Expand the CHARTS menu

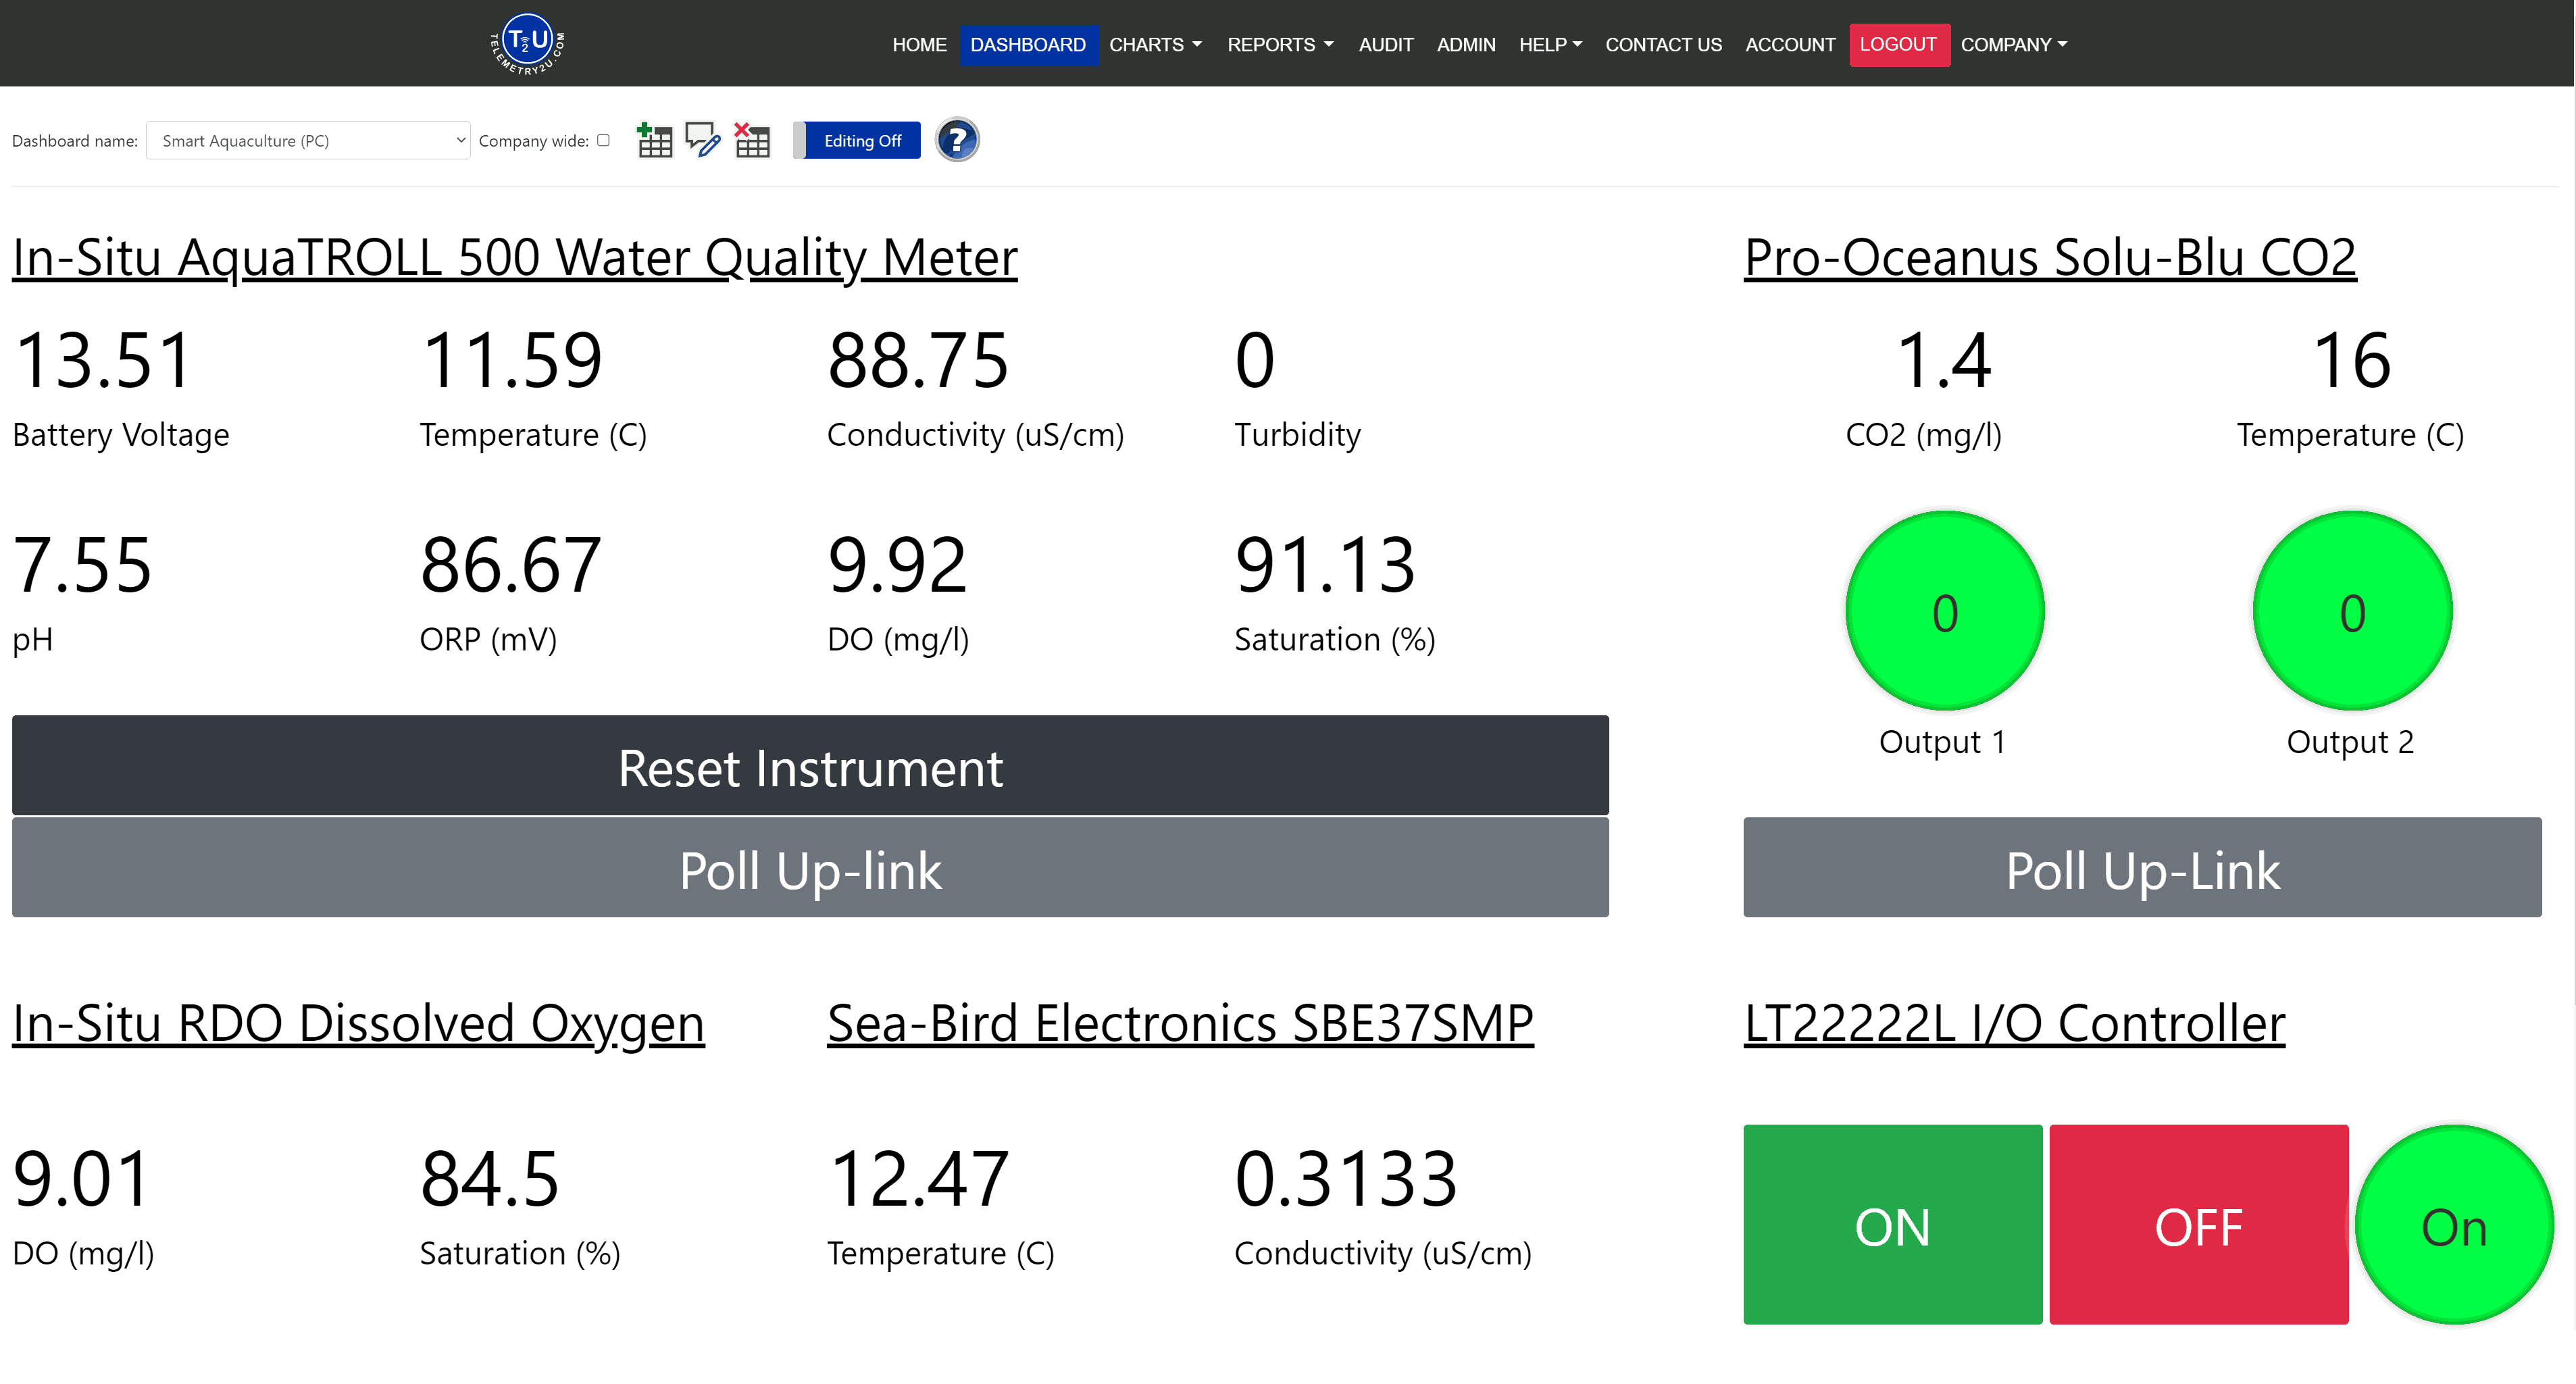coord(1155,45)
